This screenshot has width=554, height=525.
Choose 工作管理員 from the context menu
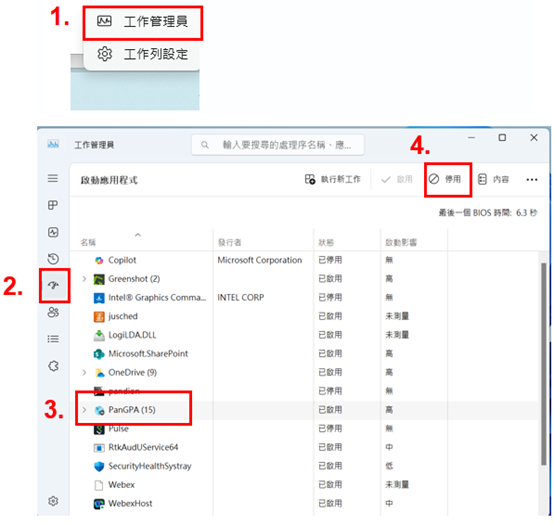coord(143,22)
